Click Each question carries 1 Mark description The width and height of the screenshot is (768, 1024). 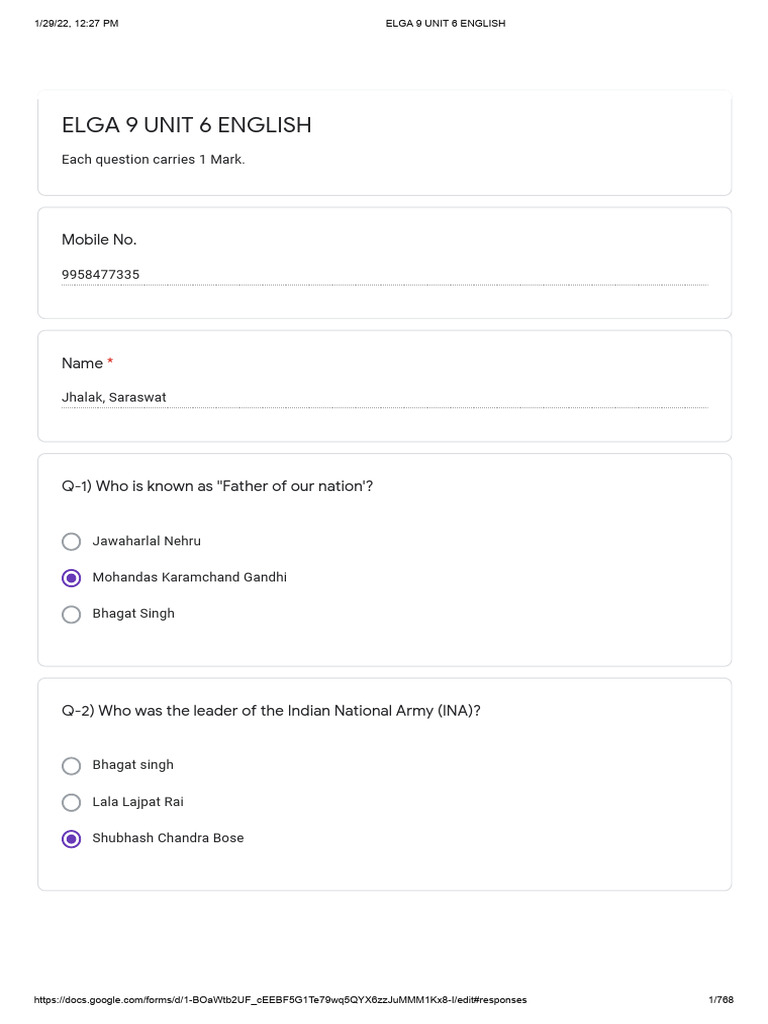[153, 159]
